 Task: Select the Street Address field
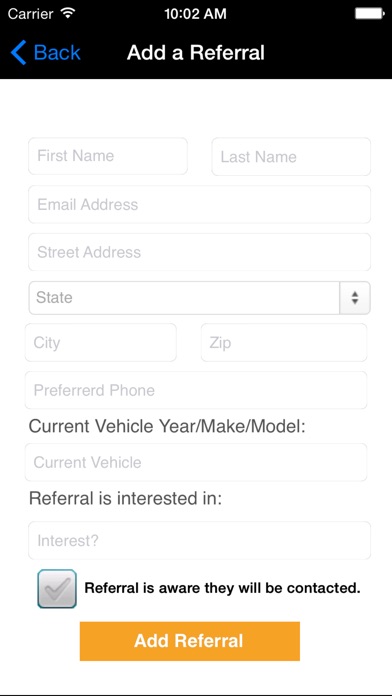pos(199,252)
